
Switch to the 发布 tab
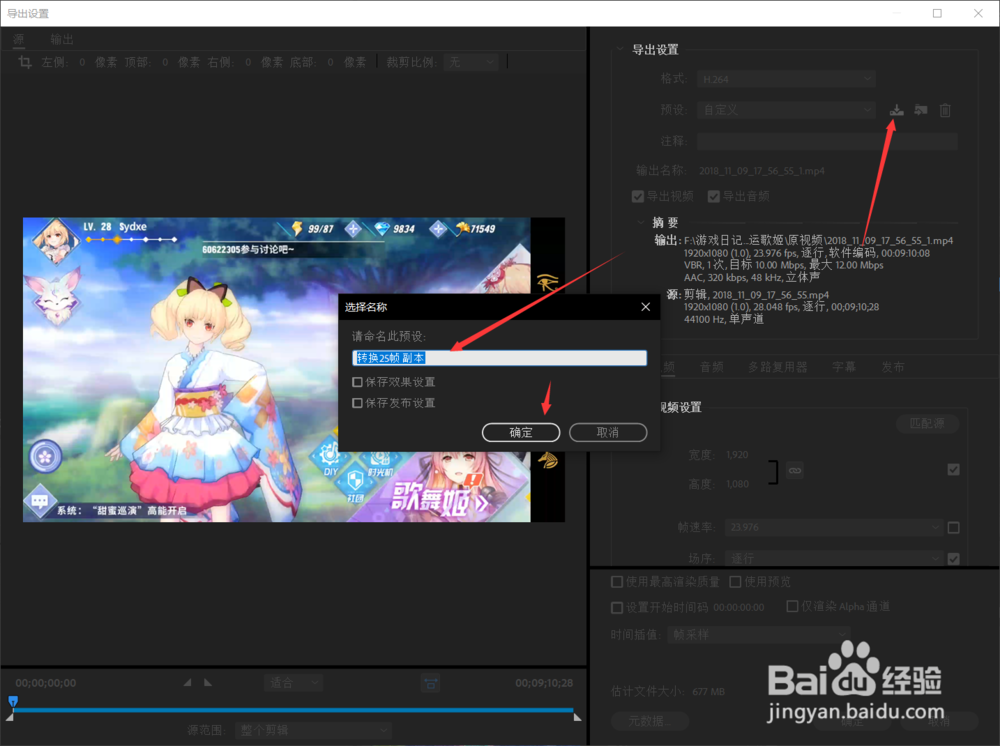893,367
